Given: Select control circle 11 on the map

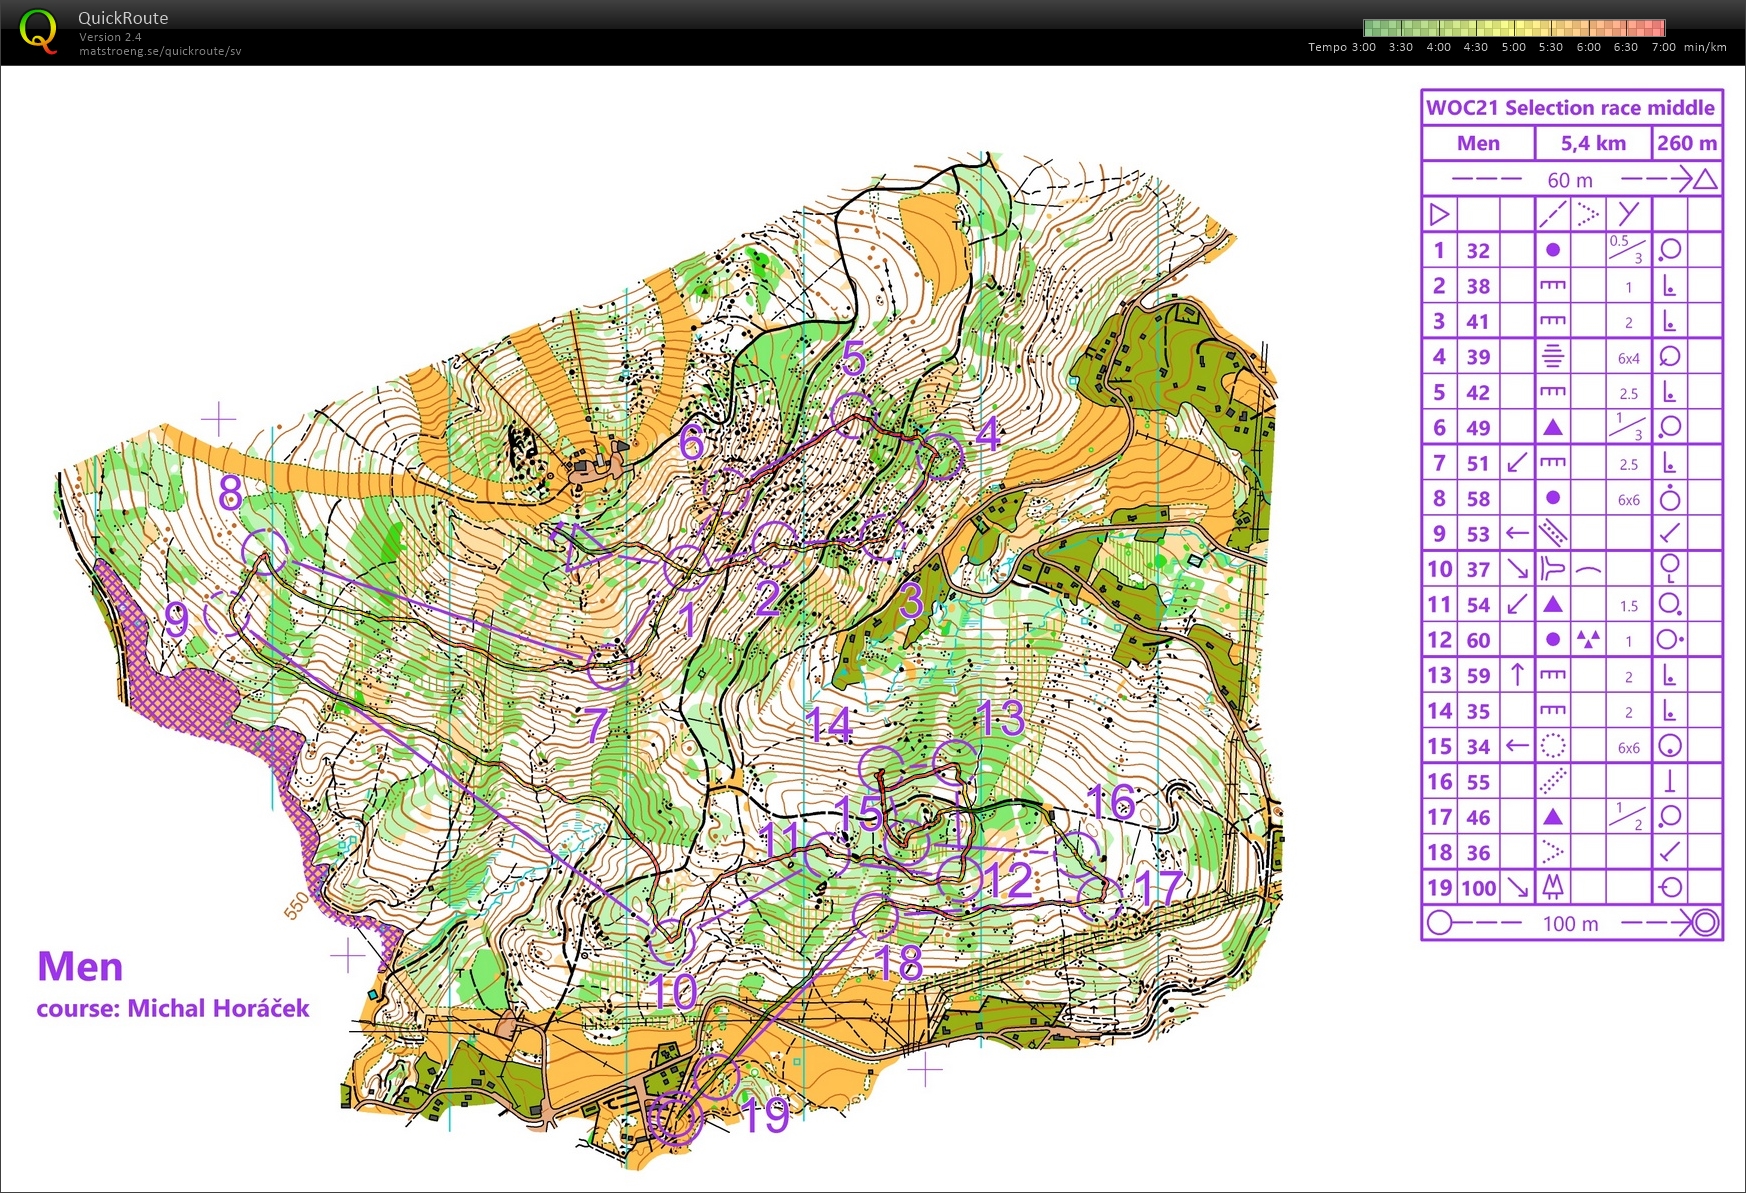Looking at the screenshot, I should pyautogui.click(x=825, y=854).
